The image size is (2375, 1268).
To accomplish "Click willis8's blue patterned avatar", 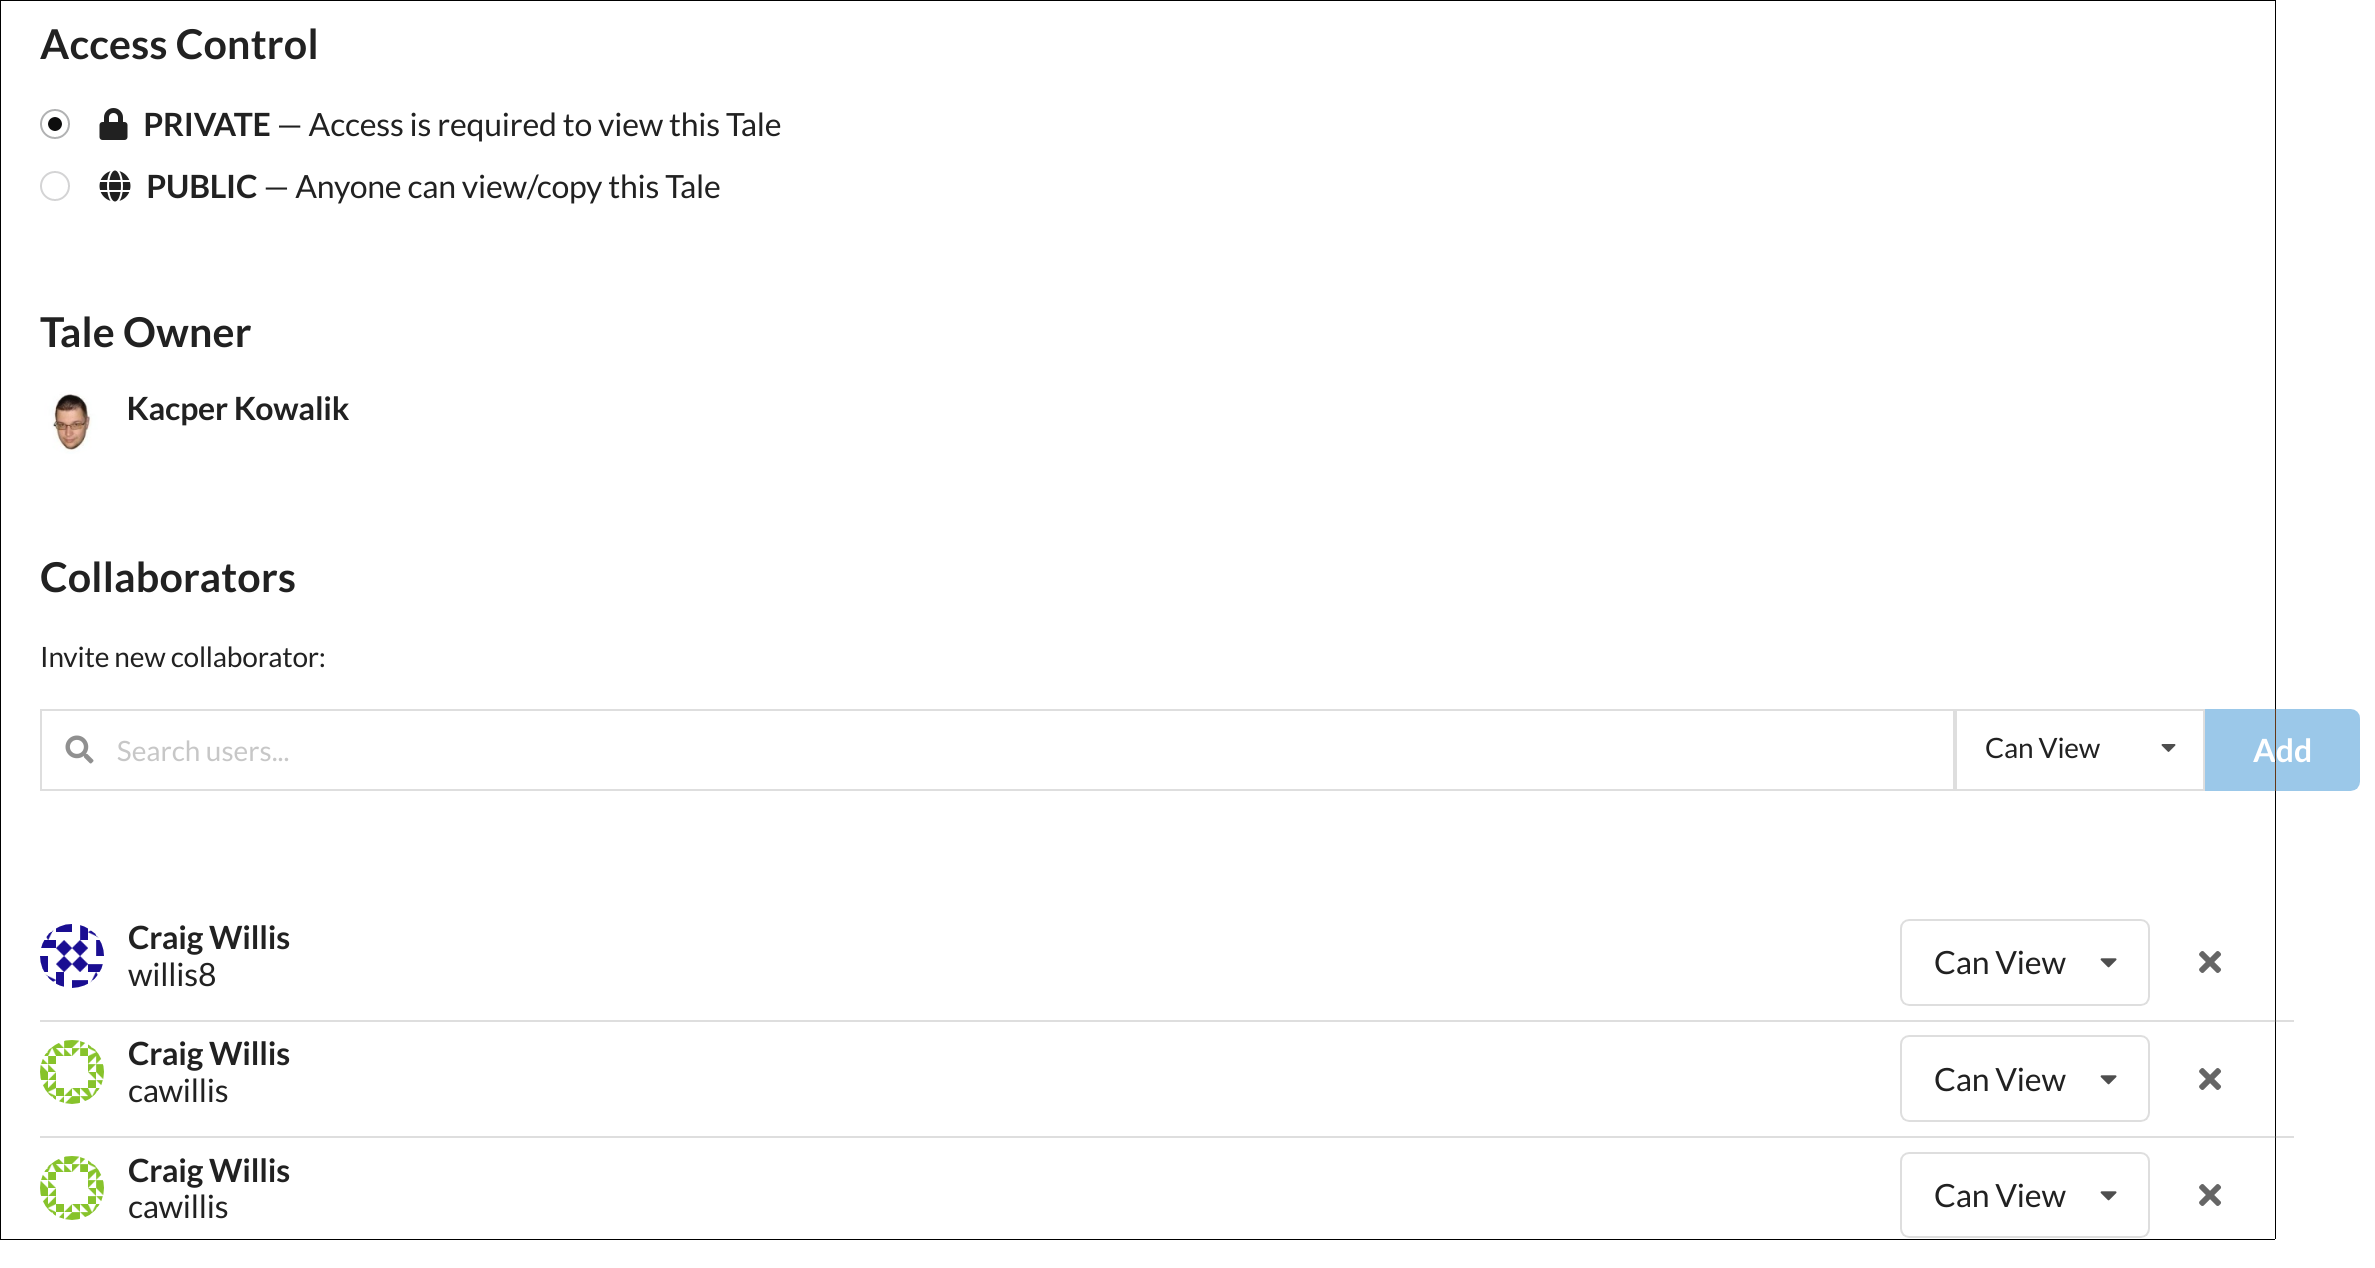I will pos(71,957).
